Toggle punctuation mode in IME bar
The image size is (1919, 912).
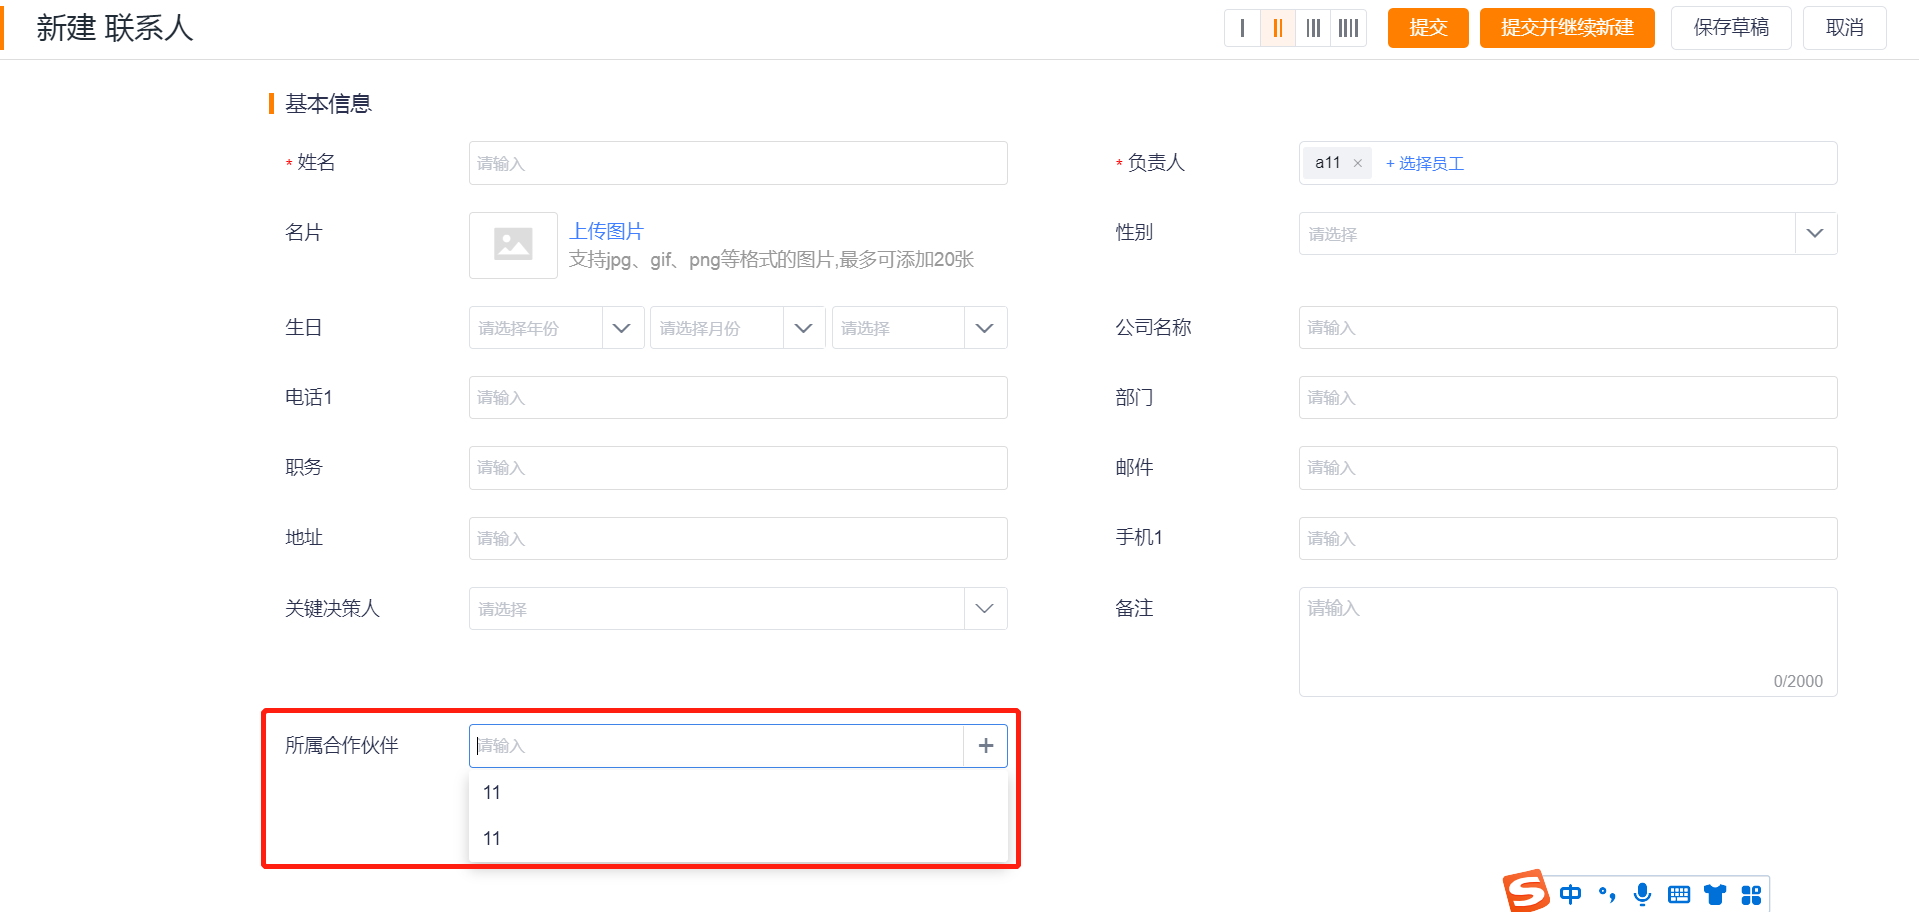(1607, 894)
